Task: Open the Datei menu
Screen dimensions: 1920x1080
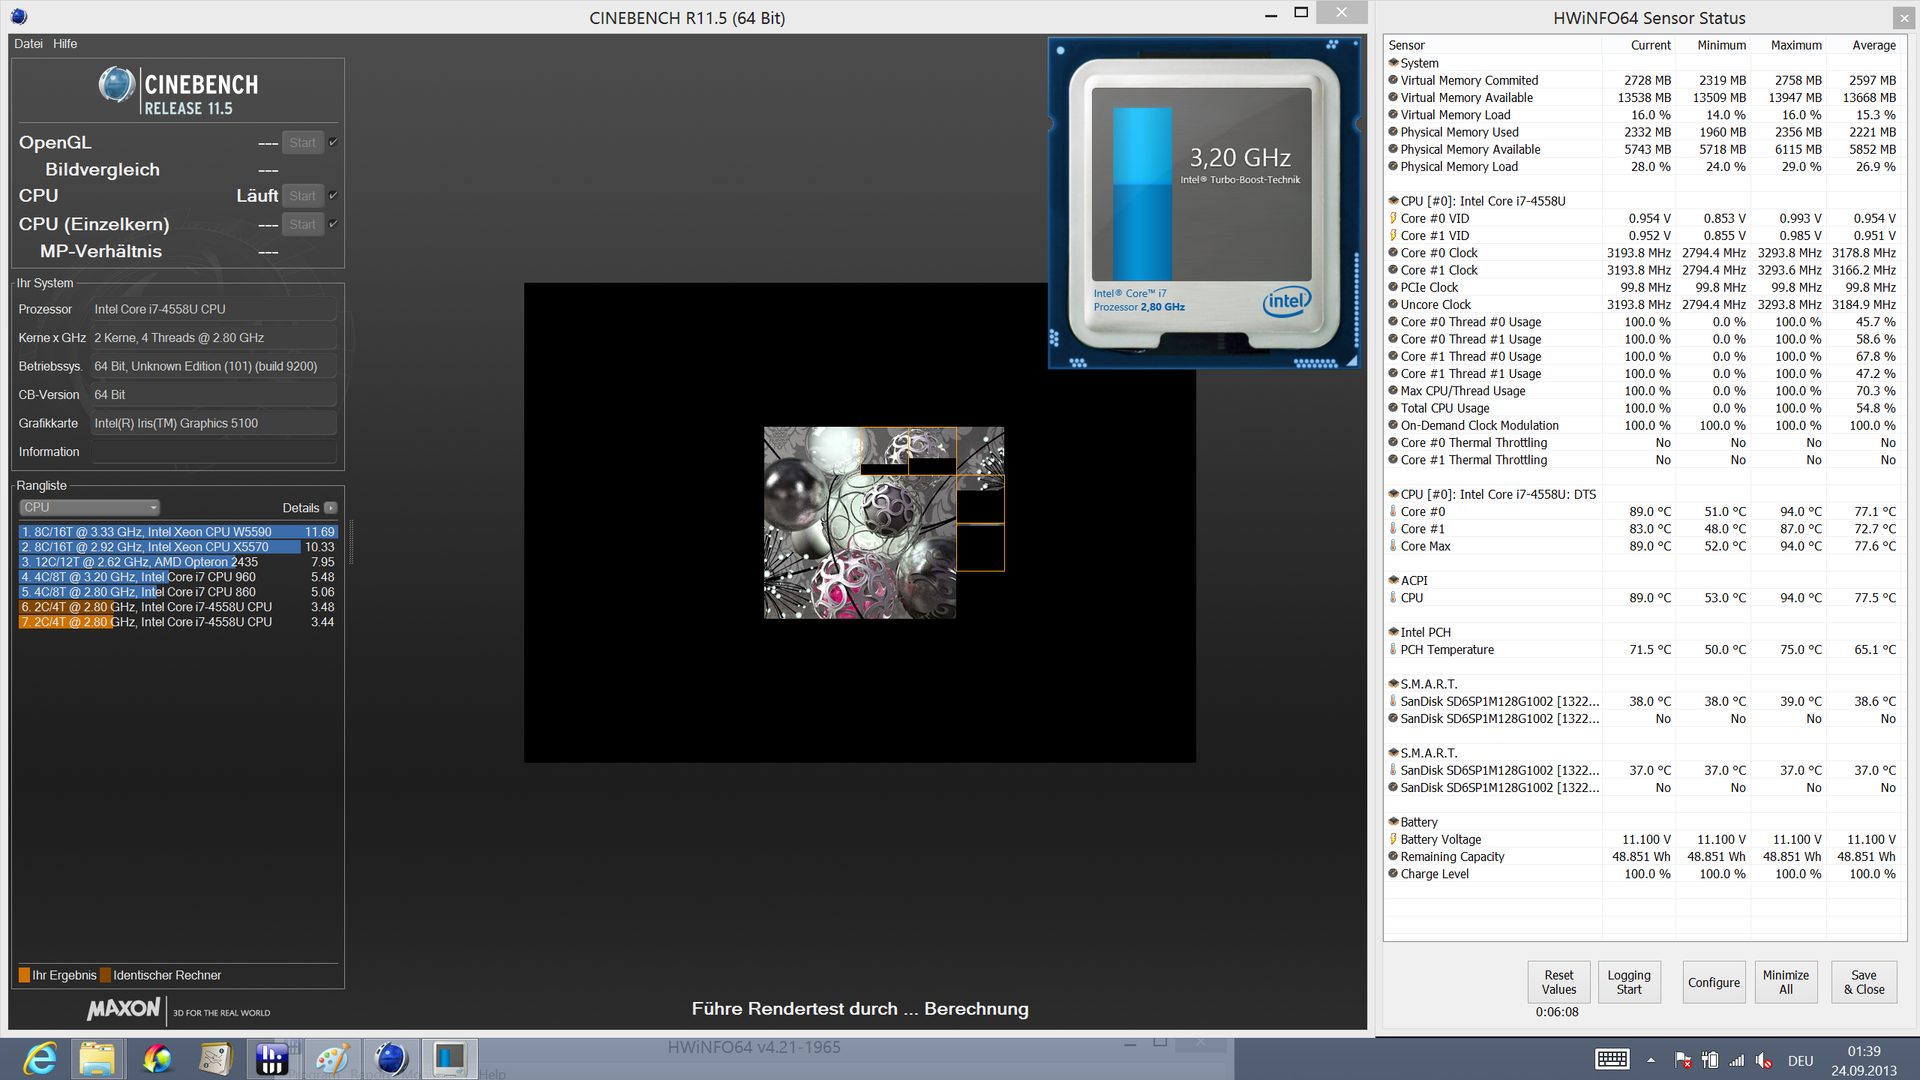Action: (x=28, y=44)
